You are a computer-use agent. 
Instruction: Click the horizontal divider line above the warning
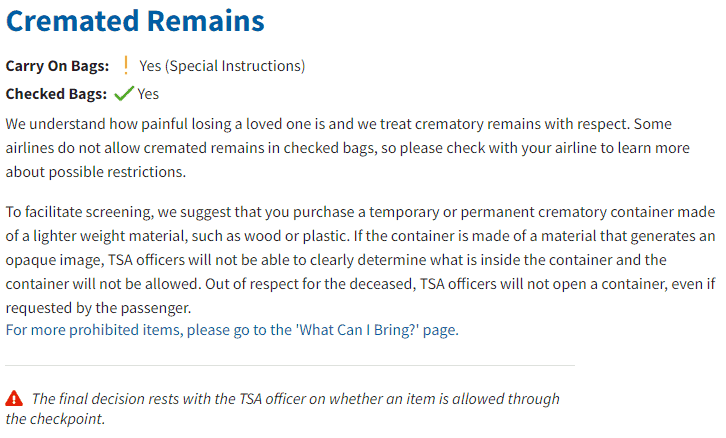290,365
